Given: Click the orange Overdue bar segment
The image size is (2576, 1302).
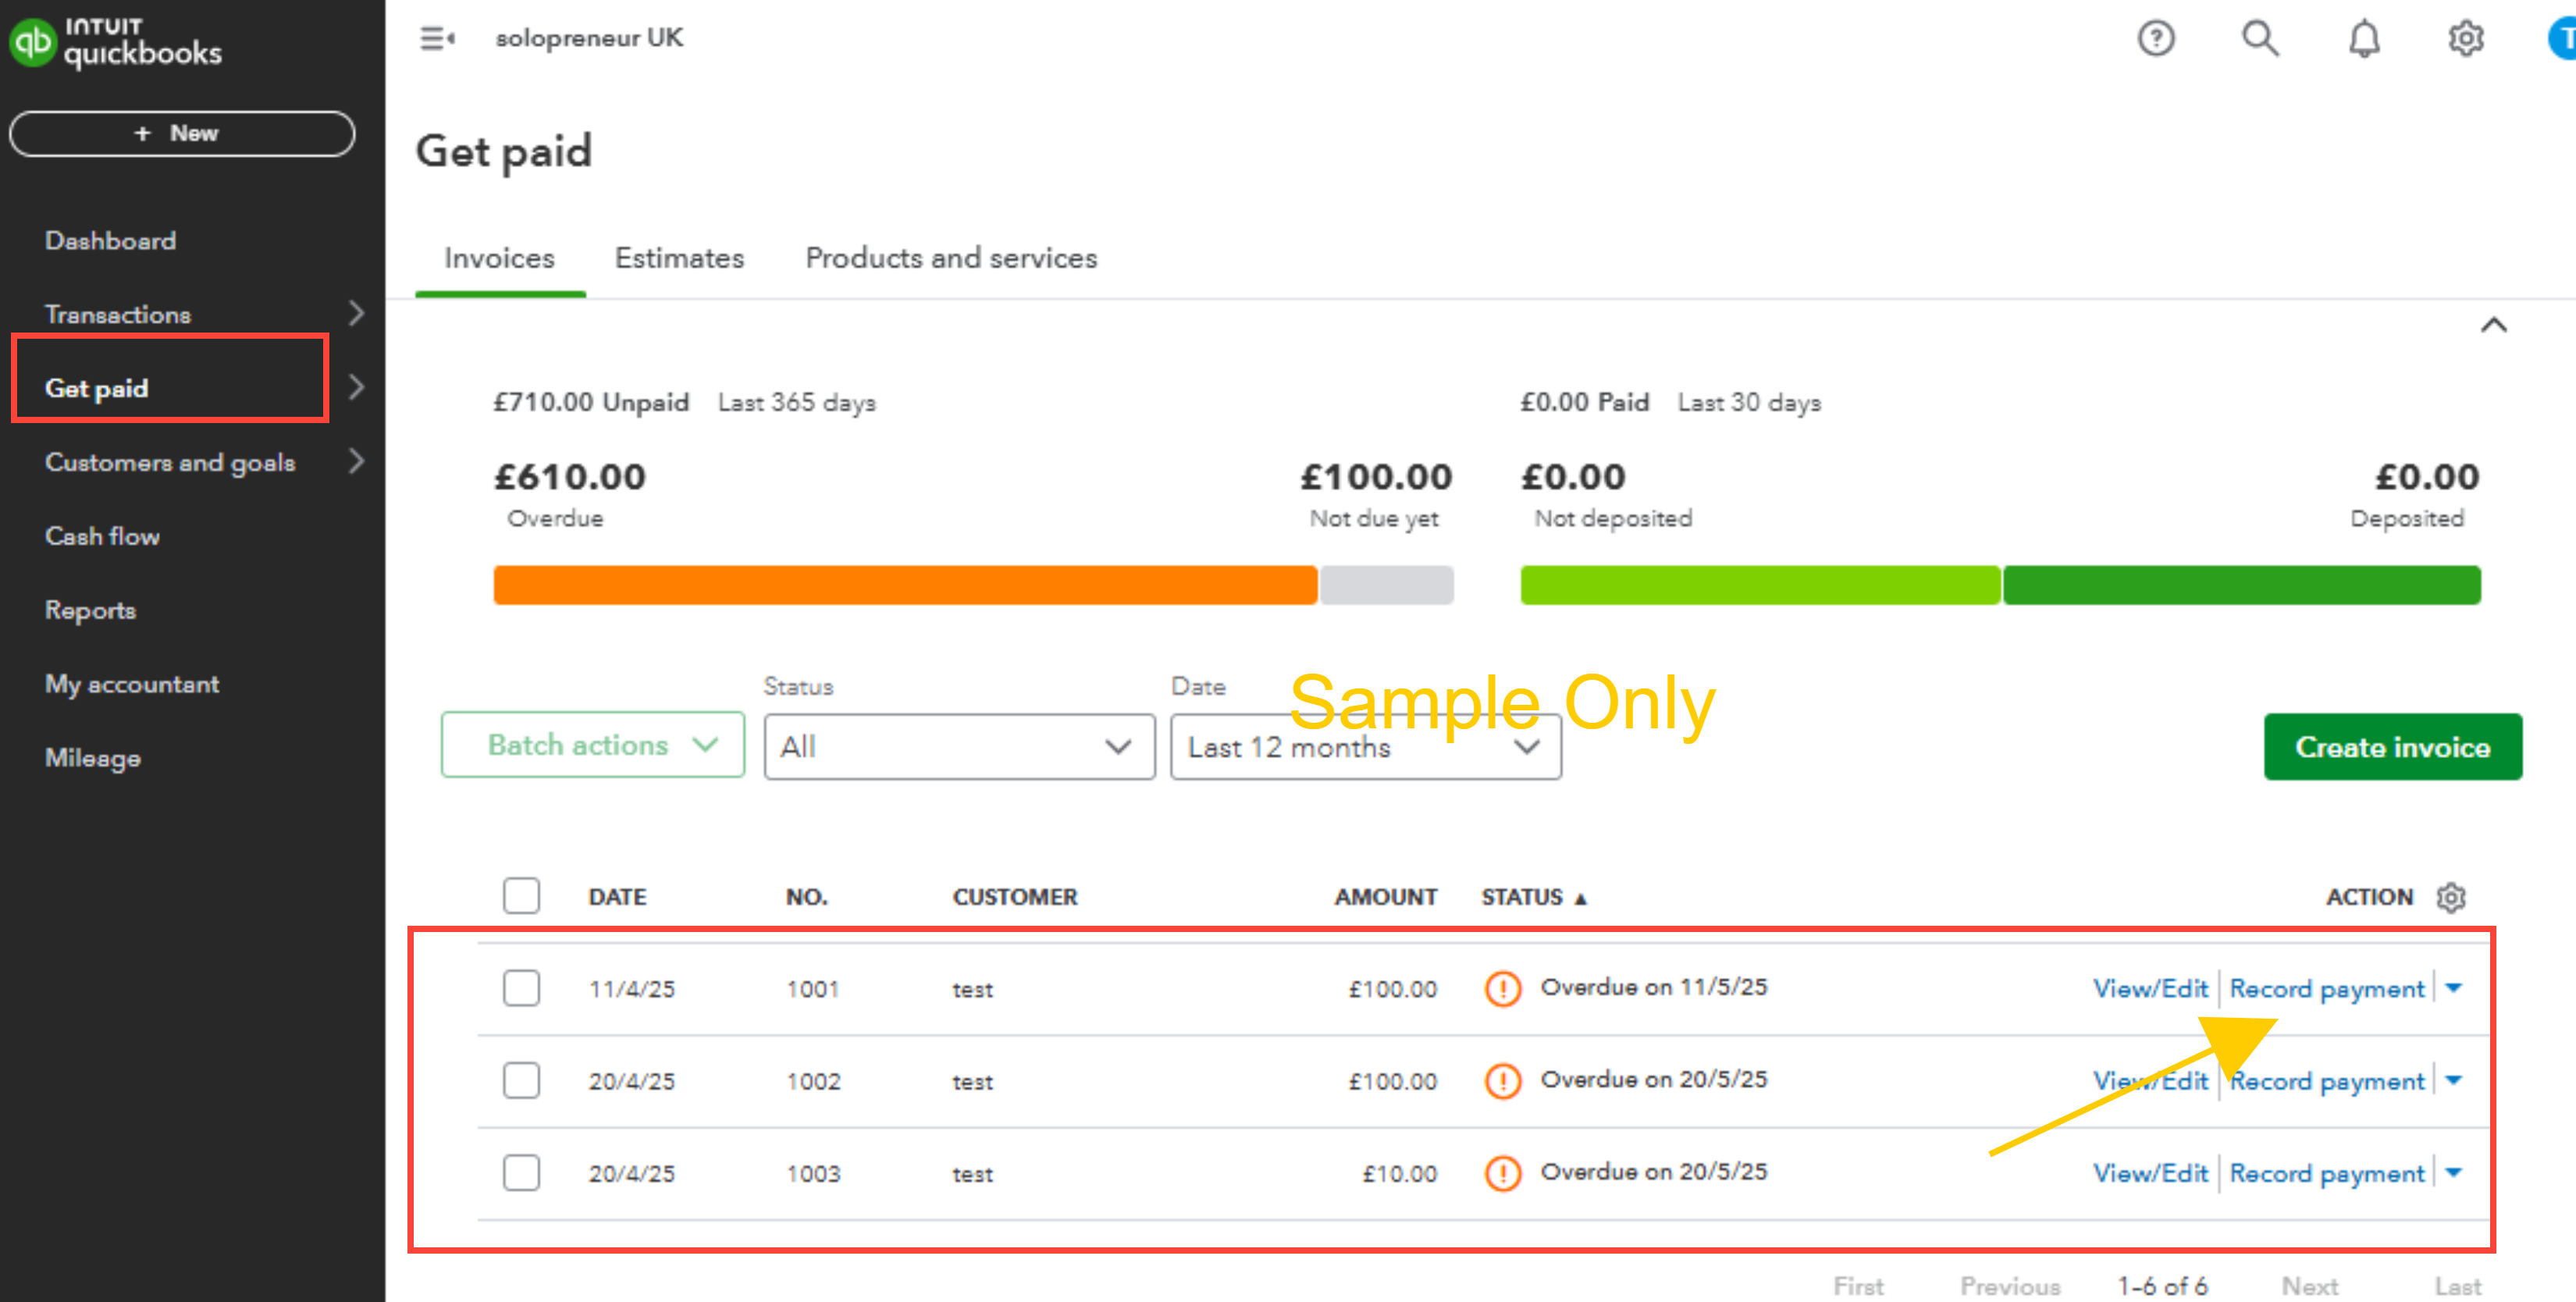Looking at the screenshot, I should (904, 585).
